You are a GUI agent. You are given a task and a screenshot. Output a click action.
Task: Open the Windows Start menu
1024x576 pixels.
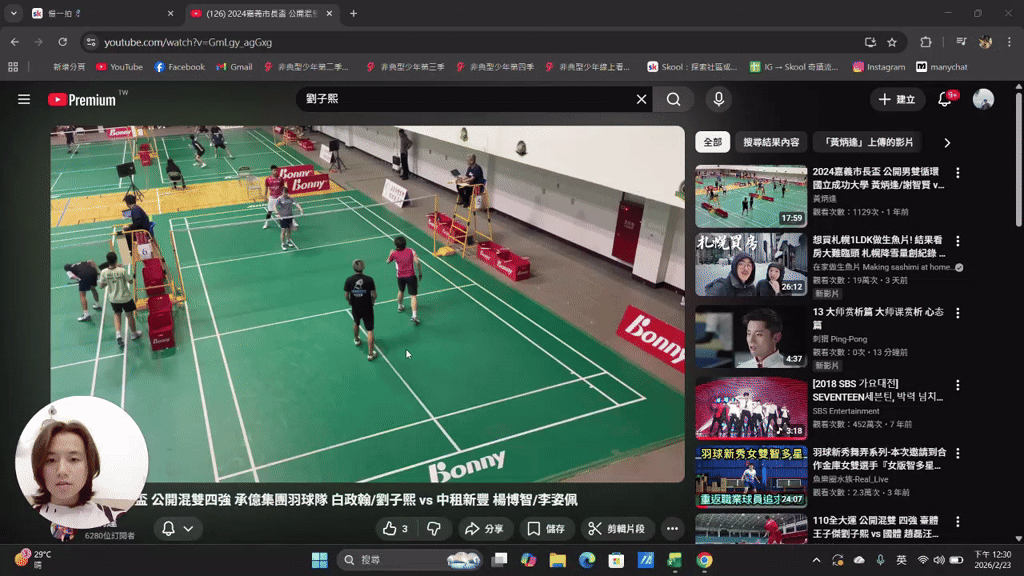[x=319, y=560]
